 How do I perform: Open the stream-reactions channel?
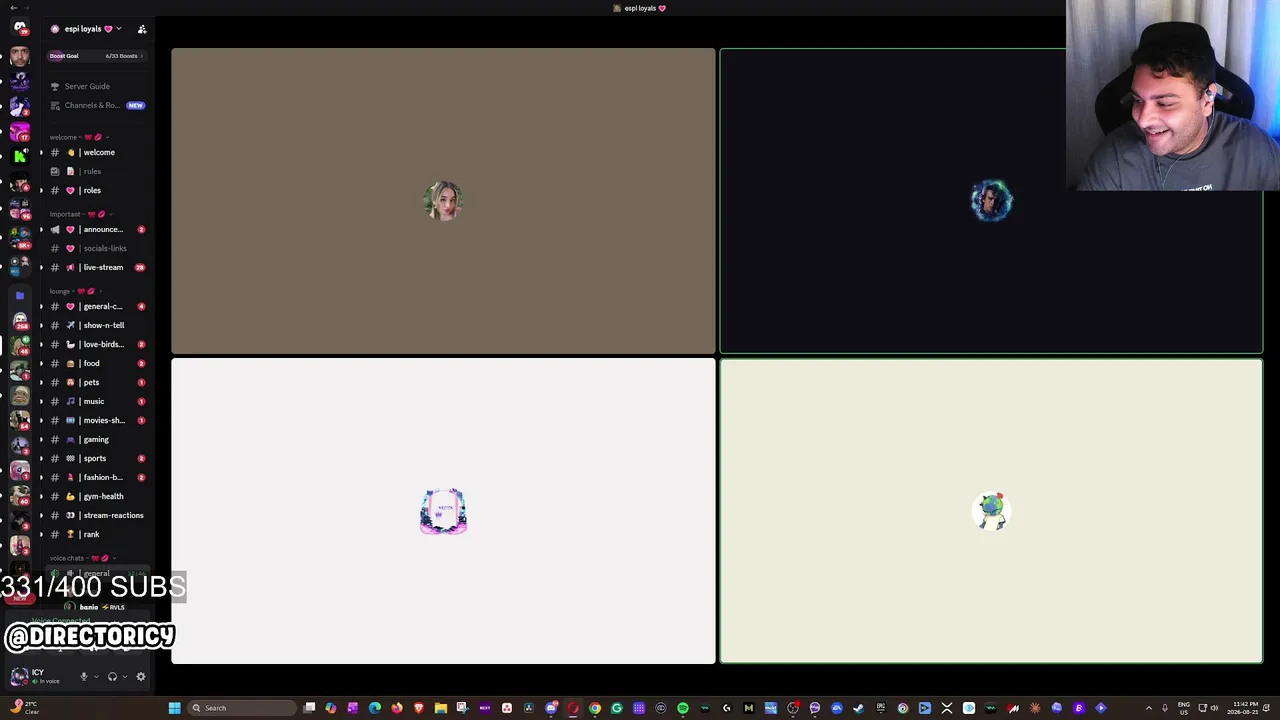click(x=96, y=515)
